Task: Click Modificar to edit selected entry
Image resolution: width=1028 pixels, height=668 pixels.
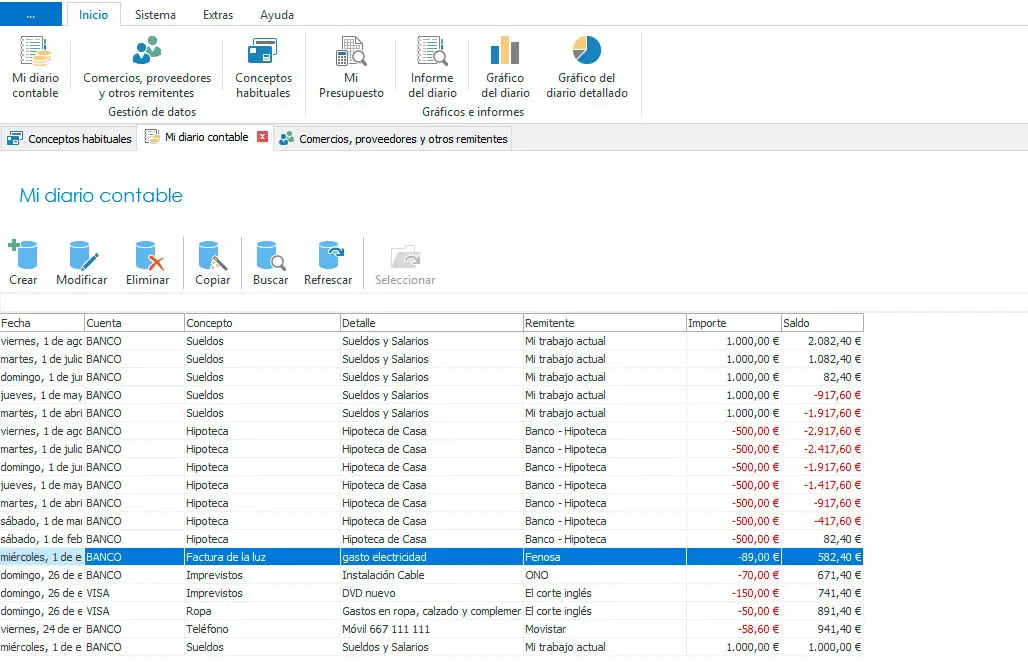Action: [82, 263]
